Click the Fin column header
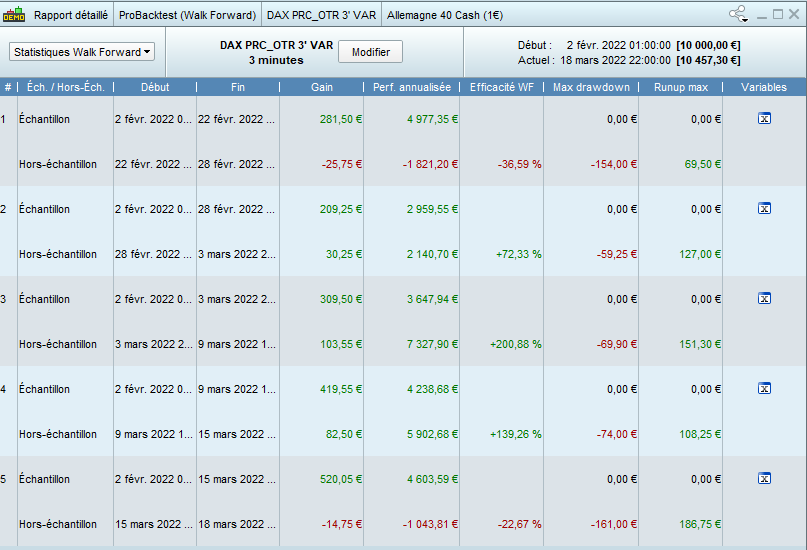 tap(238, 87)
